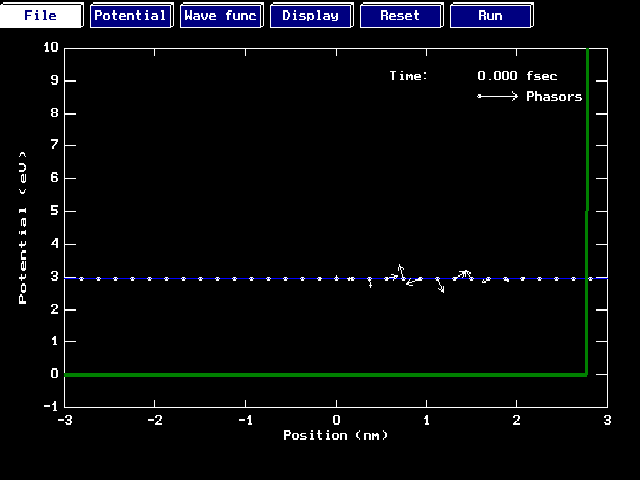Click the phasor arrow pointing down-right near 1.15 nm
640x480 pixels.
(x=441, y=286)
